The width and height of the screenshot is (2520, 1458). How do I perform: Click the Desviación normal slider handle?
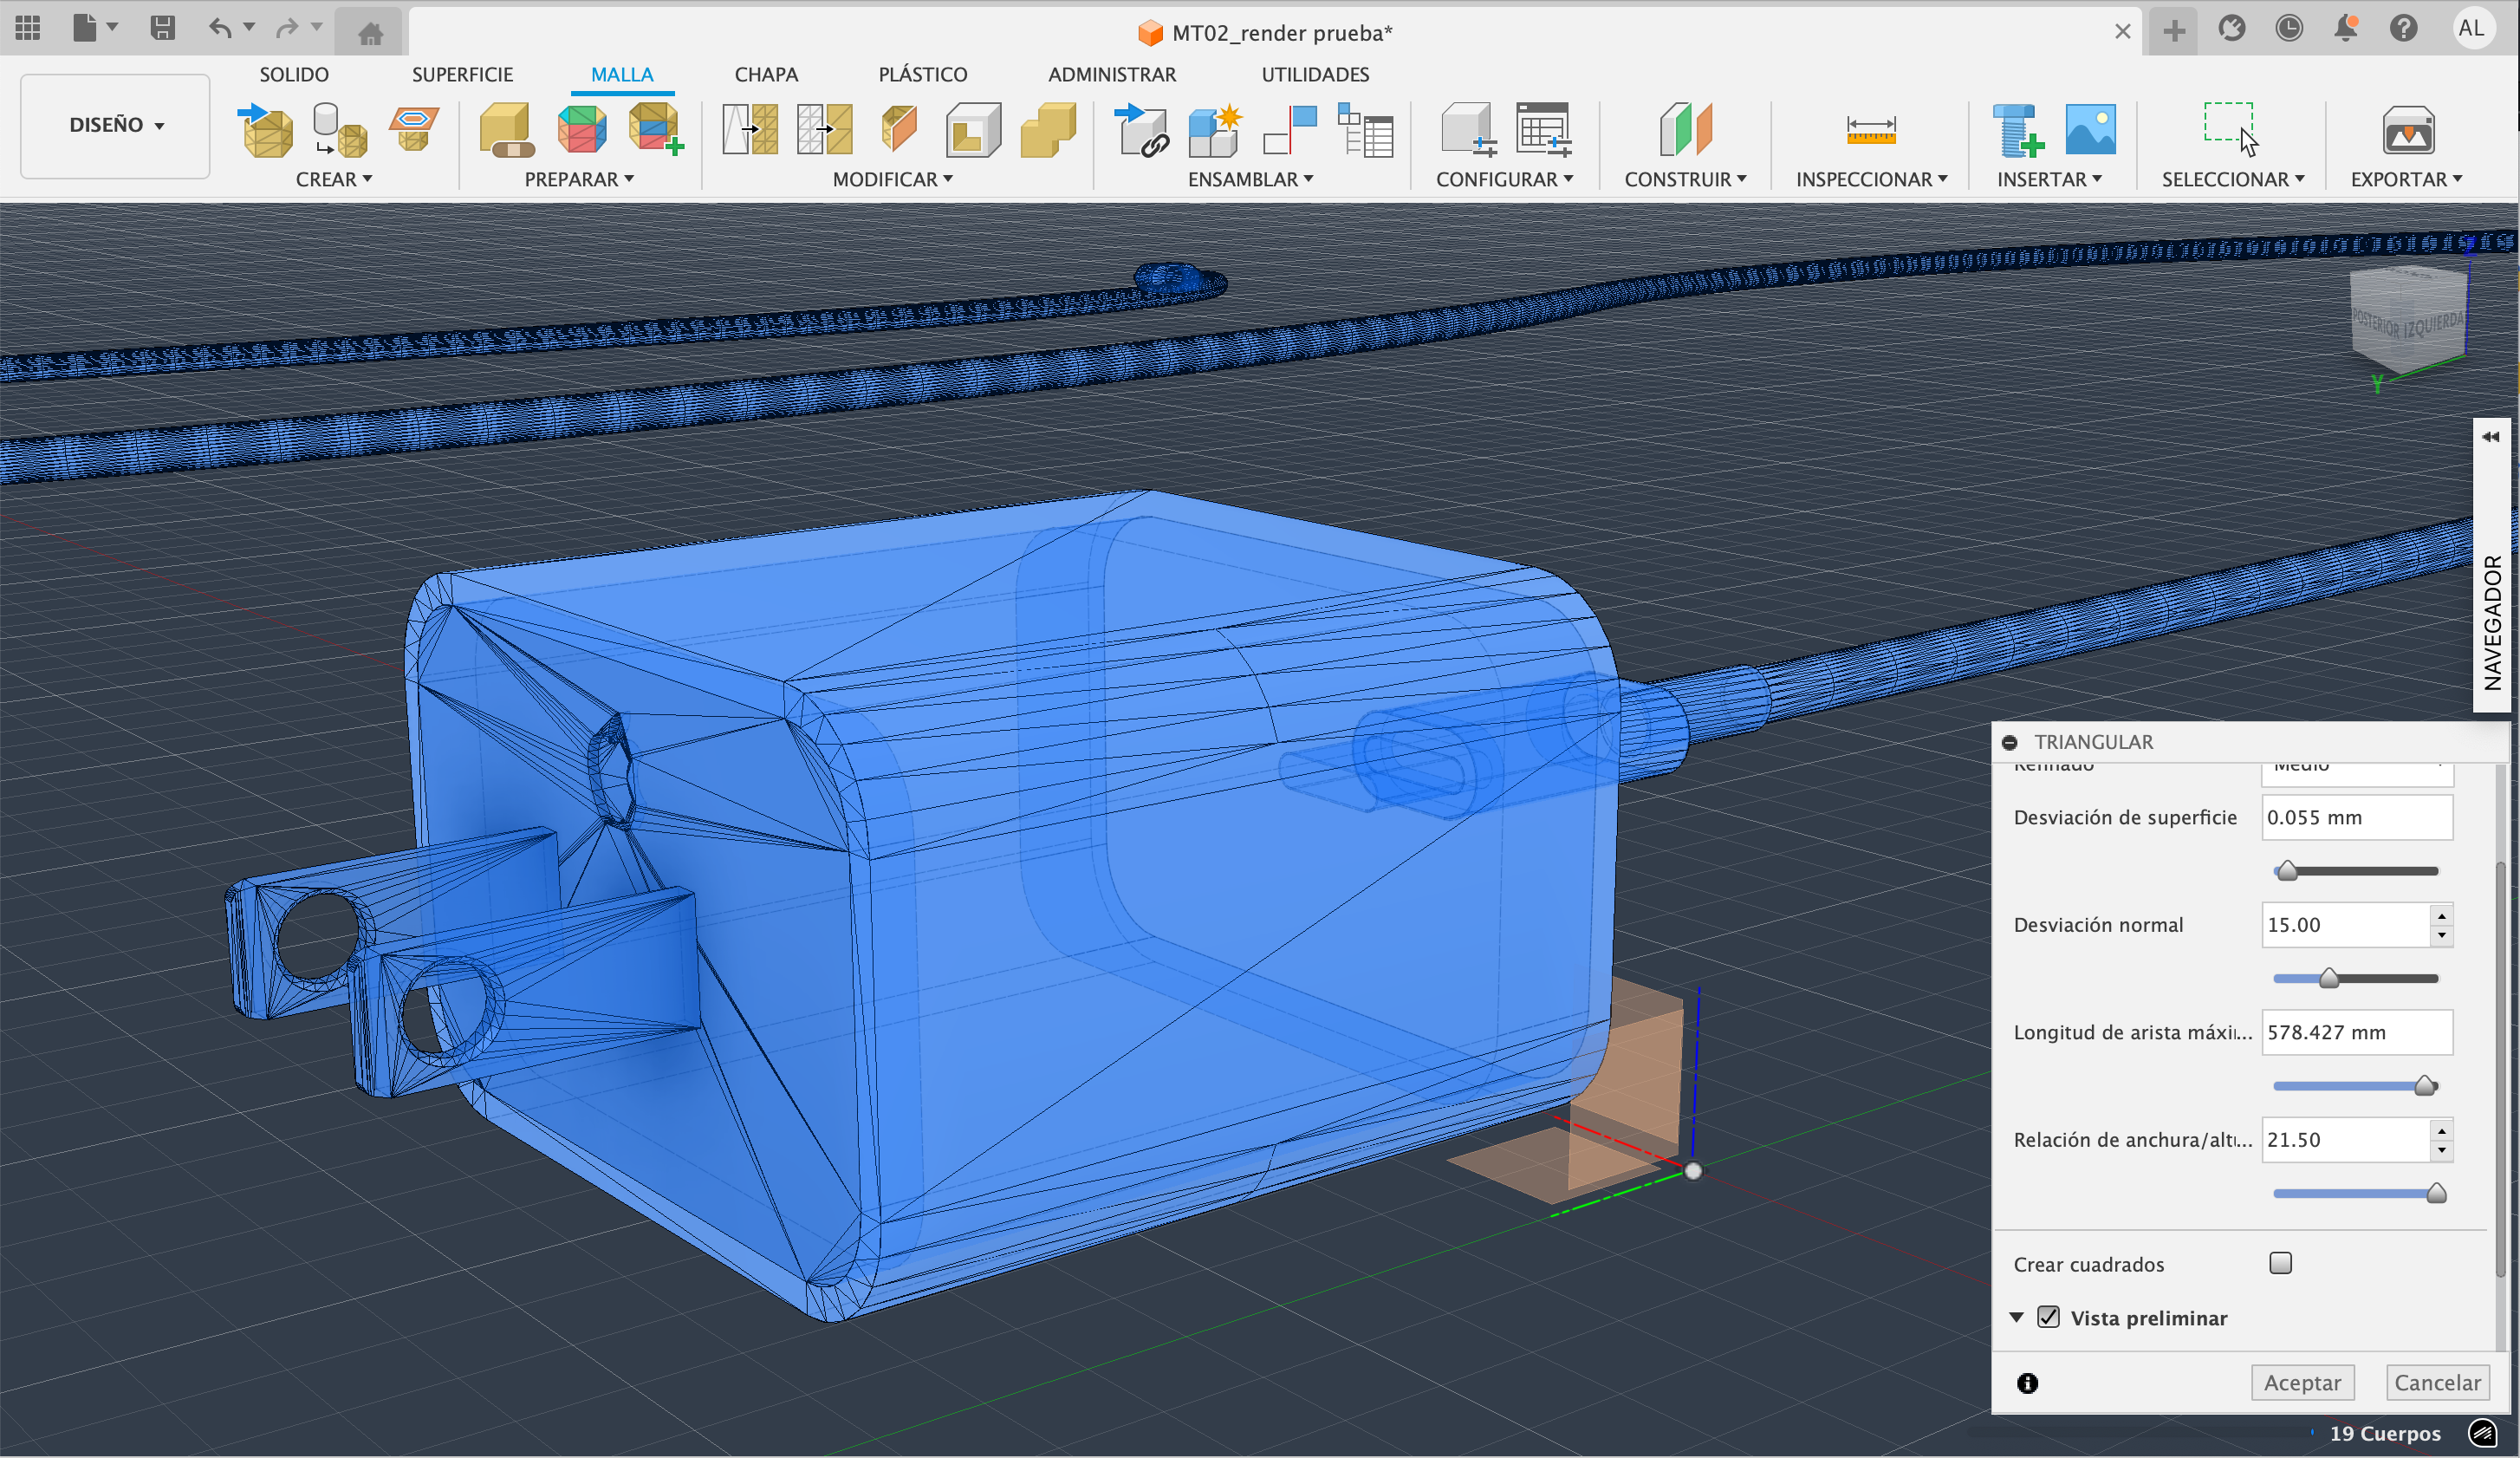2329,978
